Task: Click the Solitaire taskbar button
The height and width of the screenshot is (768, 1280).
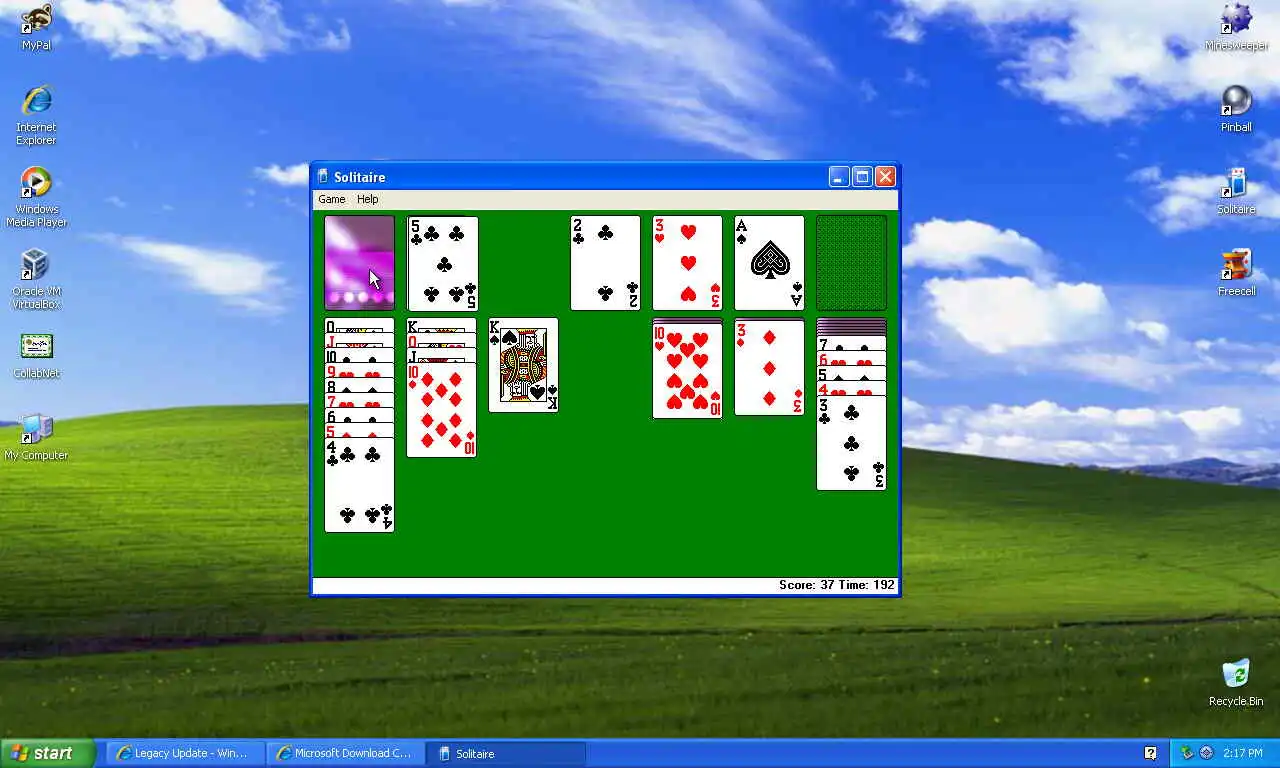Action: (x=505, y=753)
